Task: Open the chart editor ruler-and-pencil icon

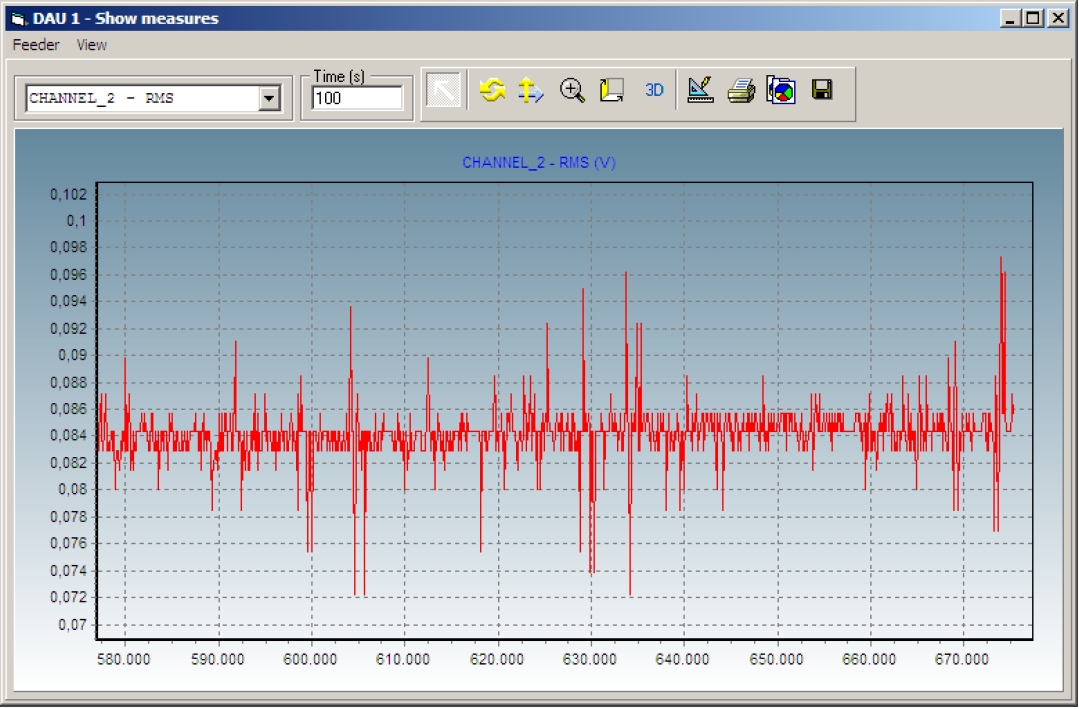Action: click(x=700, y=90)
